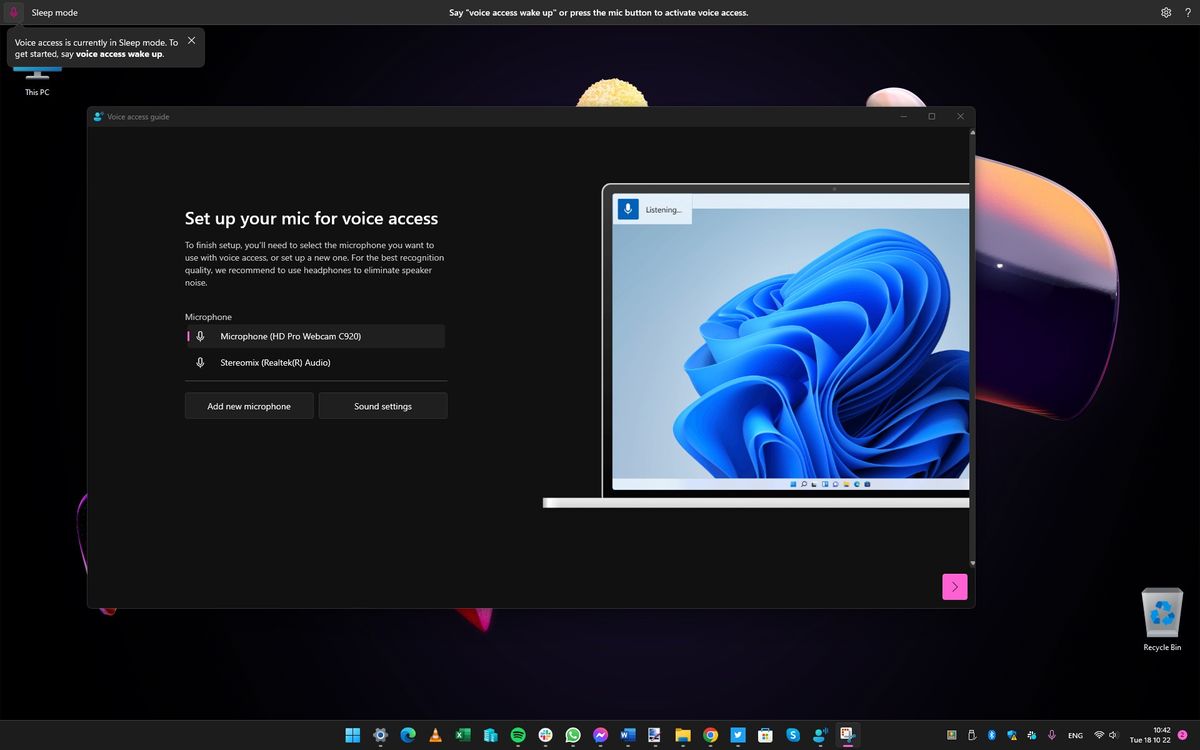1200x750 pixels.
Task: Open Spotify from the taskbar
Action: (x=517, y=735)
